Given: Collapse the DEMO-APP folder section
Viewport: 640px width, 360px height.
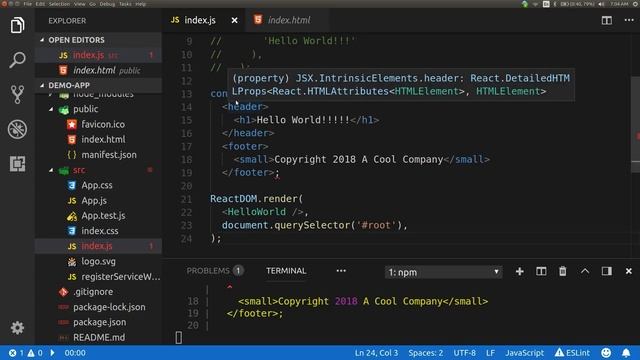Looking at the screenshot, I should click(98, 85).
